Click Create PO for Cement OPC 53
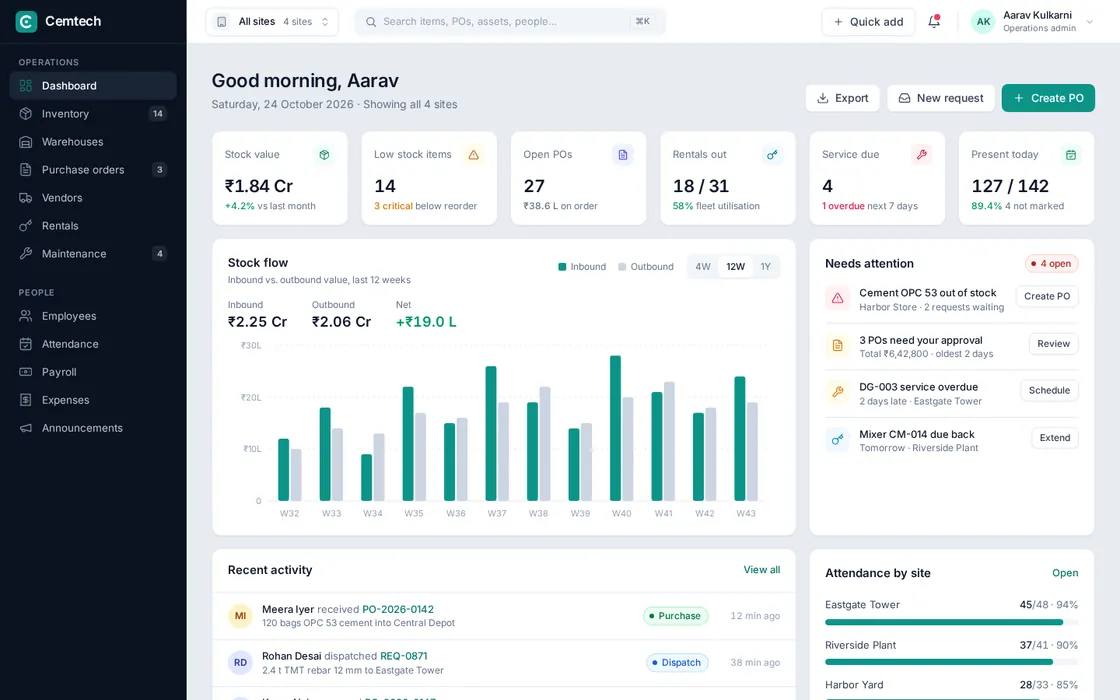This screenshot has height=700, width=1120. (x=1046, y=296)
